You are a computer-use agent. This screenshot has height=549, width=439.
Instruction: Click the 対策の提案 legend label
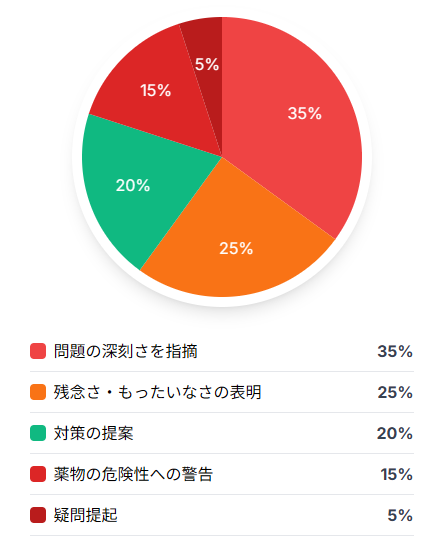click(x=93, y=433)
